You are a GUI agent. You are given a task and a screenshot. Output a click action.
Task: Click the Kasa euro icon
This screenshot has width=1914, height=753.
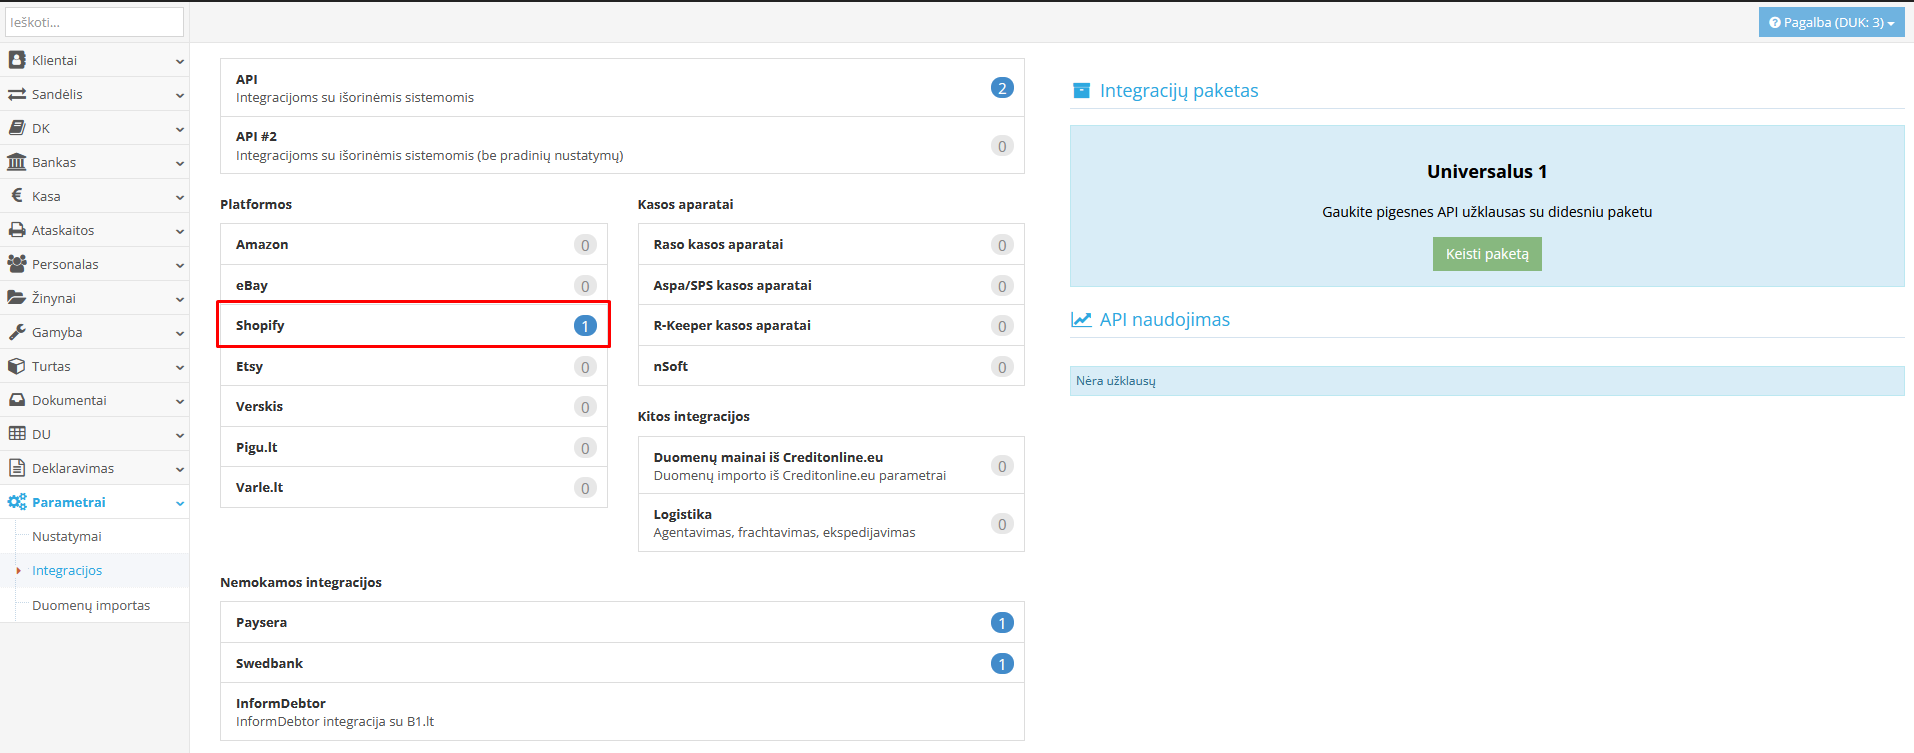tap(16, 196)
